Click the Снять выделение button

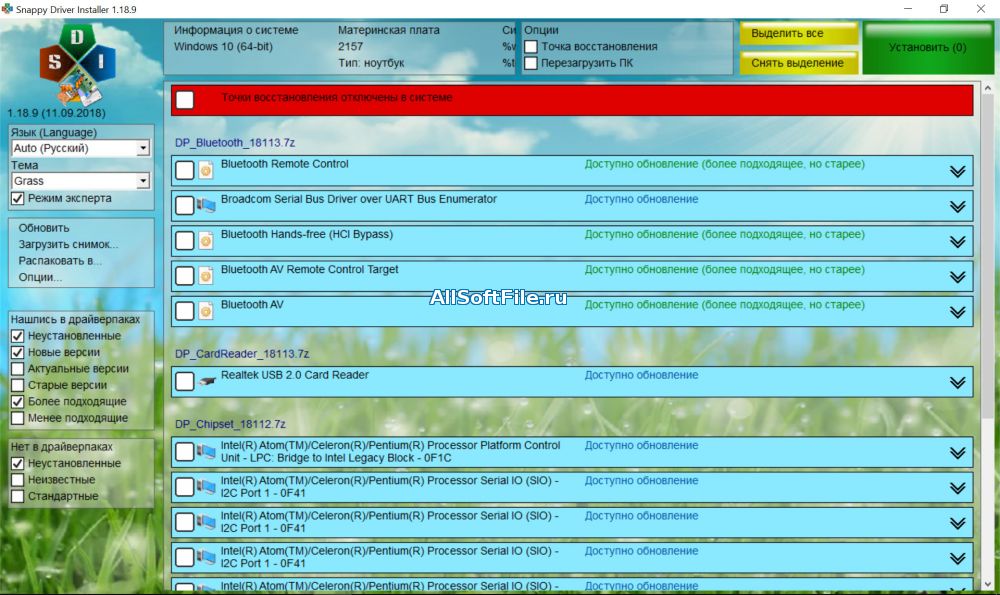coord(798,62)
